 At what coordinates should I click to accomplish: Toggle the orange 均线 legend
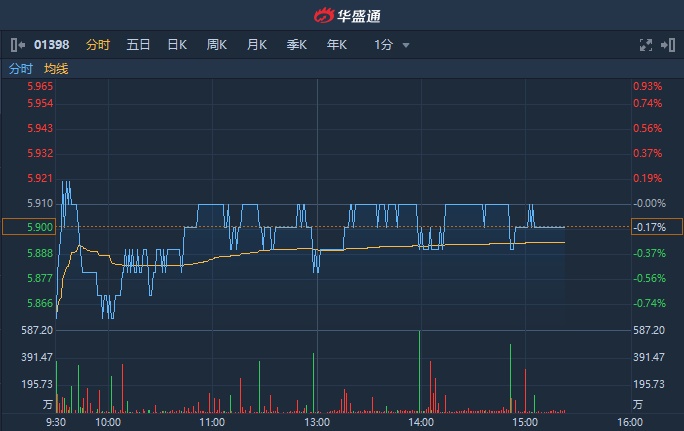pos(56,69)
